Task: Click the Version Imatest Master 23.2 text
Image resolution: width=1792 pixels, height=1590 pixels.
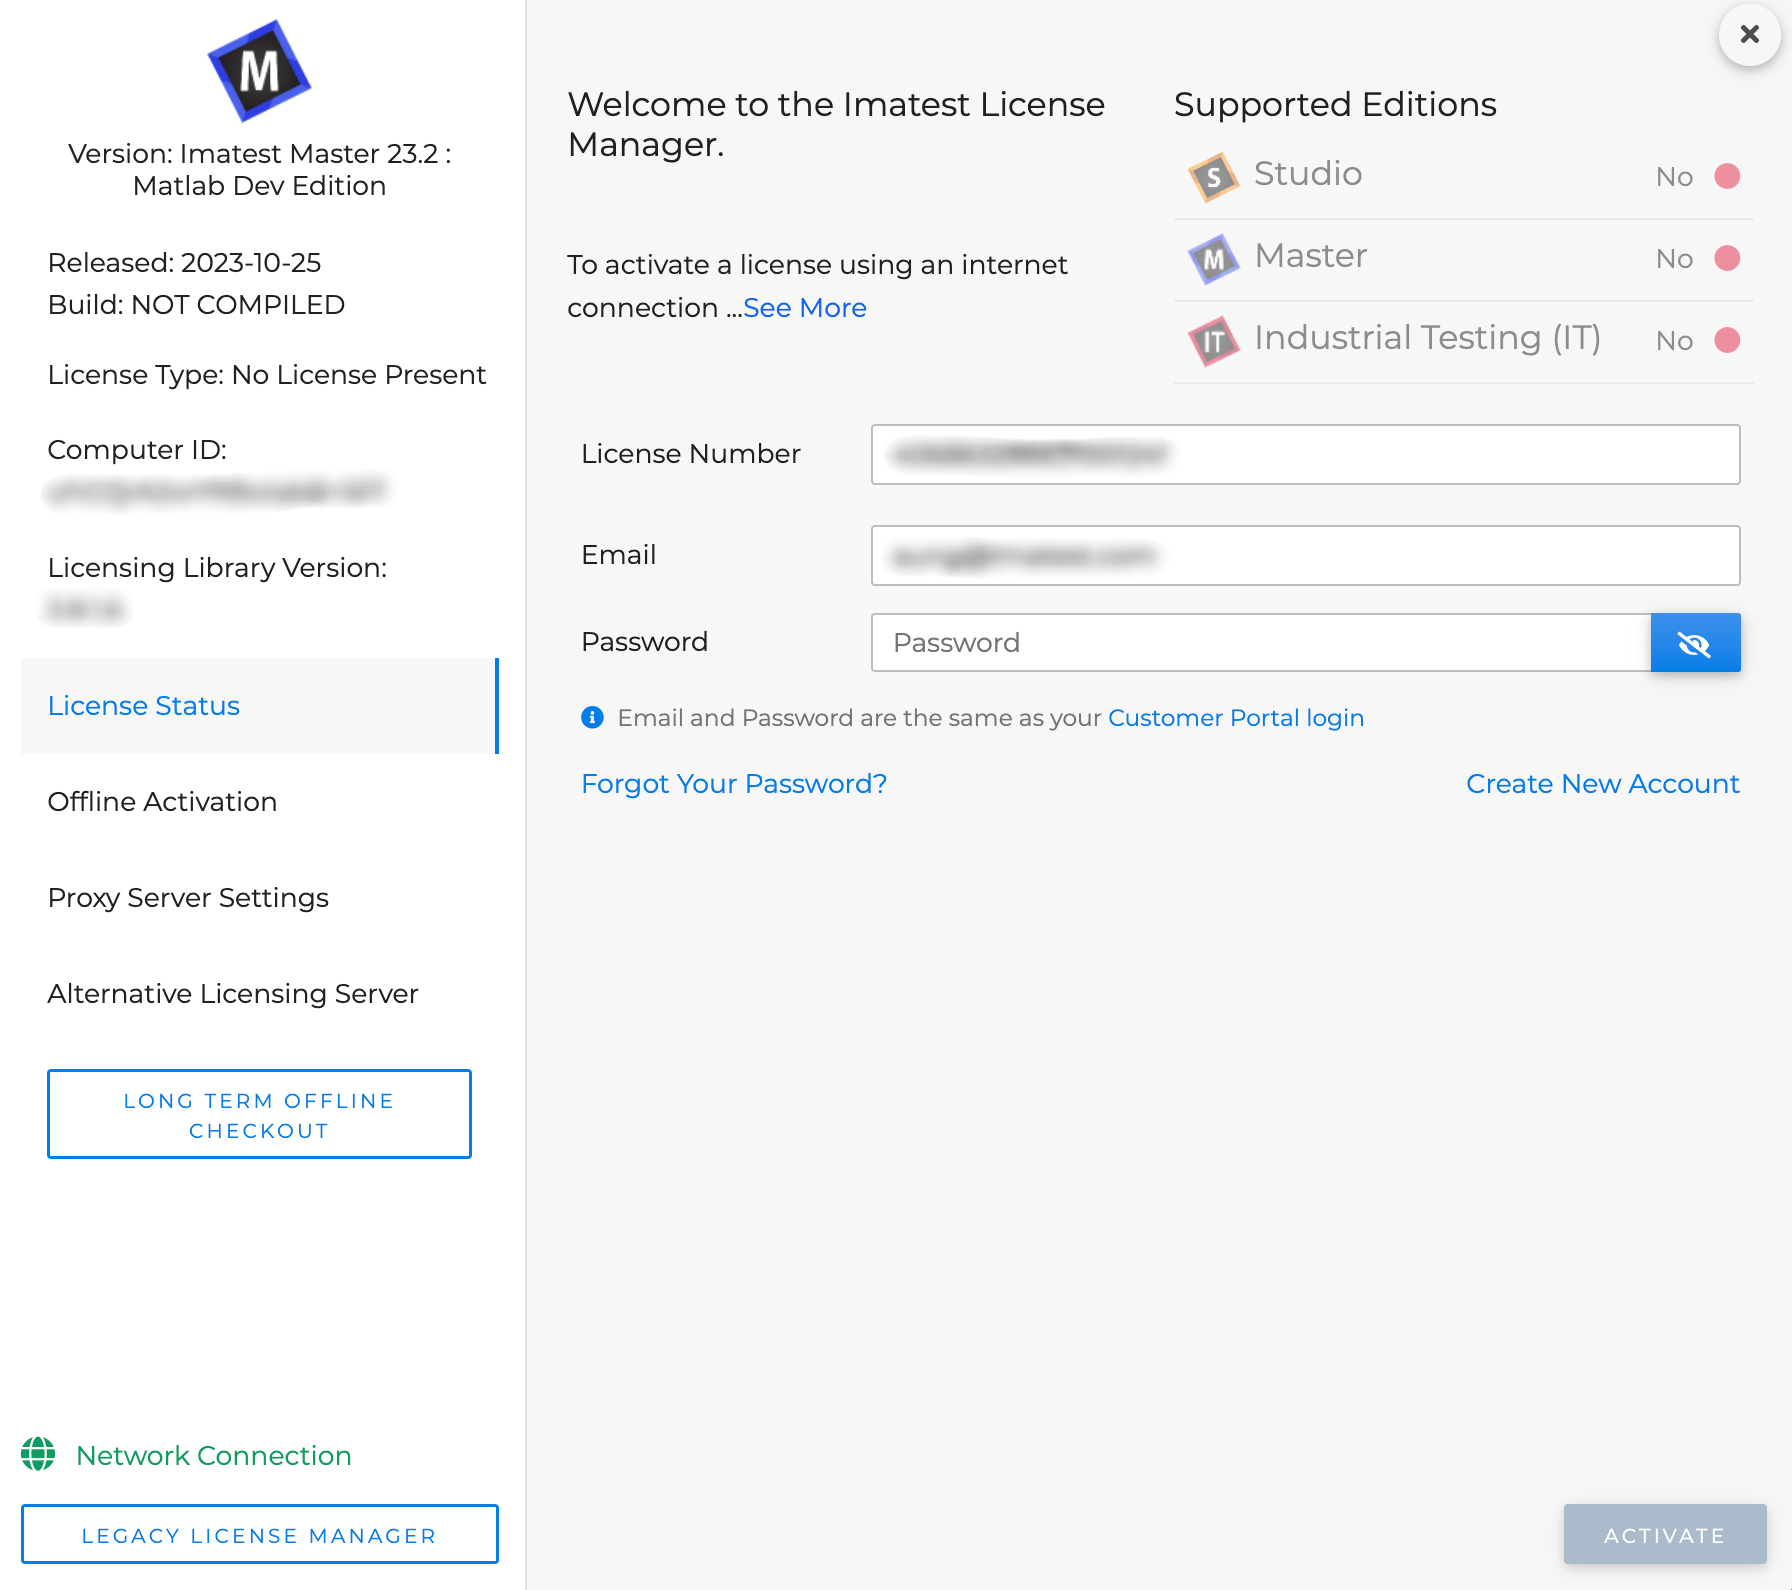Action: click(x=259, y=170)
